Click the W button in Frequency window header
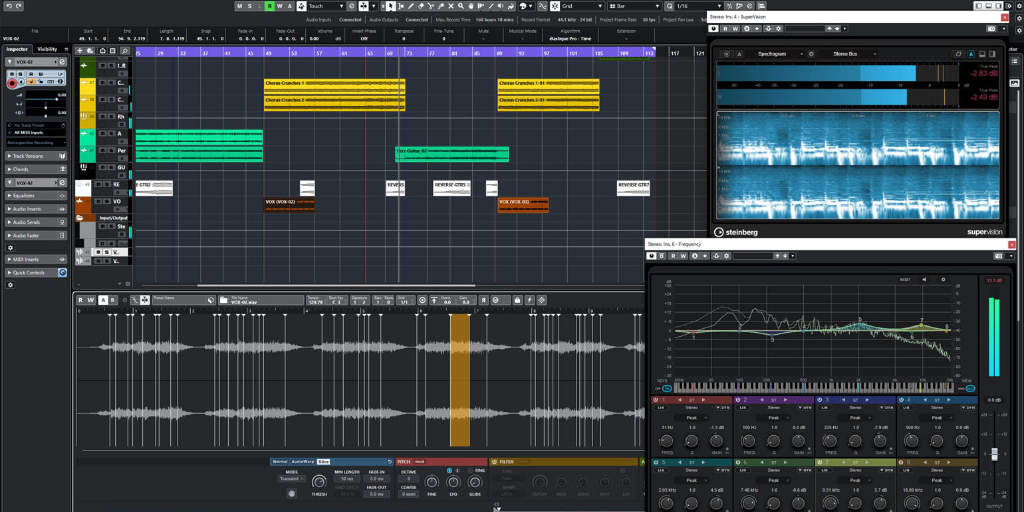This screenshot has height=512, width=1024. pos(684,256)
